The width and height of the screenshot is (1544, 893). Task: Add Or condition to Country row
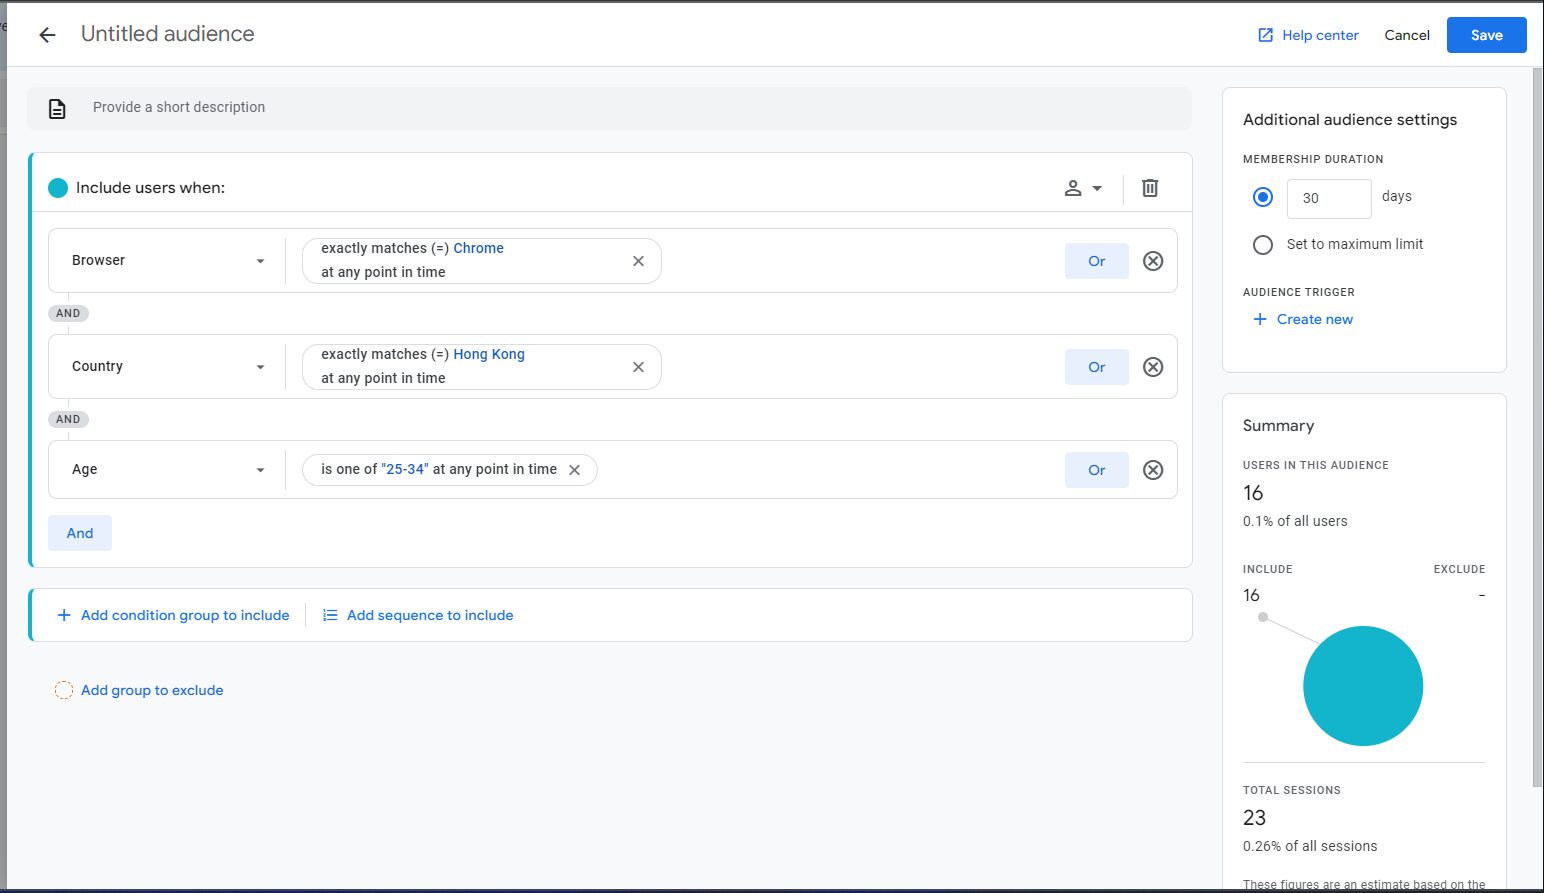[x=1096, y=367]
